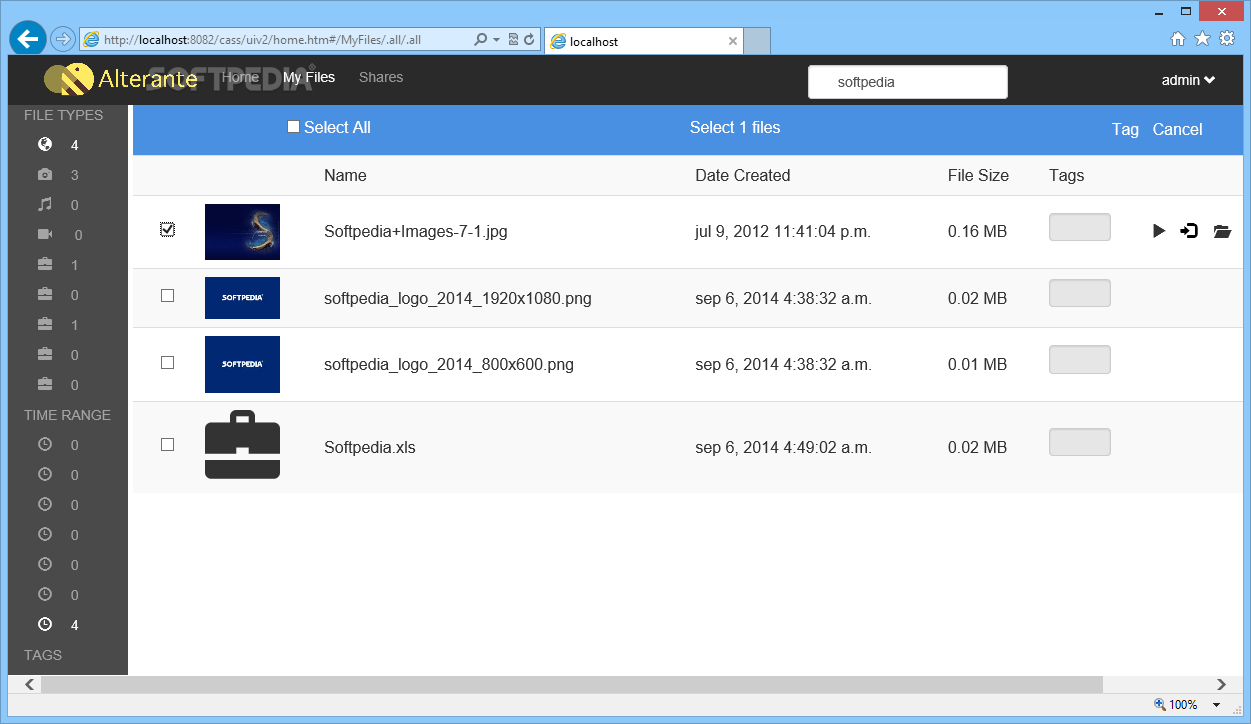The width and height of the screenshot is (1251, 724).
Task: Go to Home in navigation
Action: (x=240, y=77)
